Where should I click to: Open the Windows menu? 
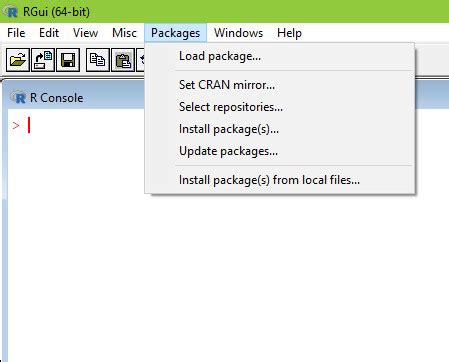tap(238, 33)
